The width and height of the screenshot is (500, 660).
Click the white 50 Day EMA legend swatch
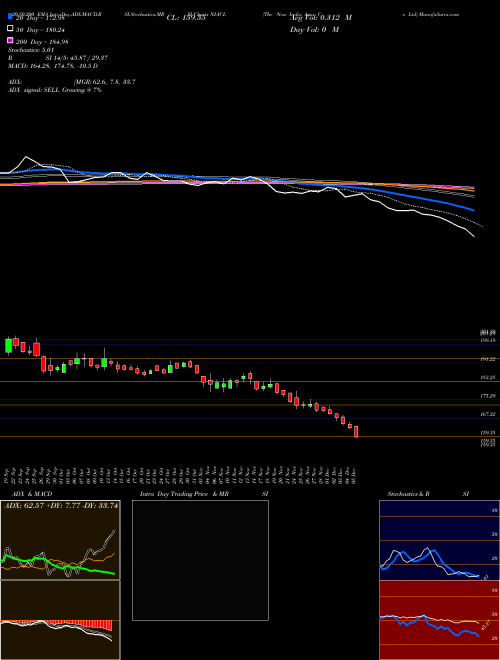point(10,29)
